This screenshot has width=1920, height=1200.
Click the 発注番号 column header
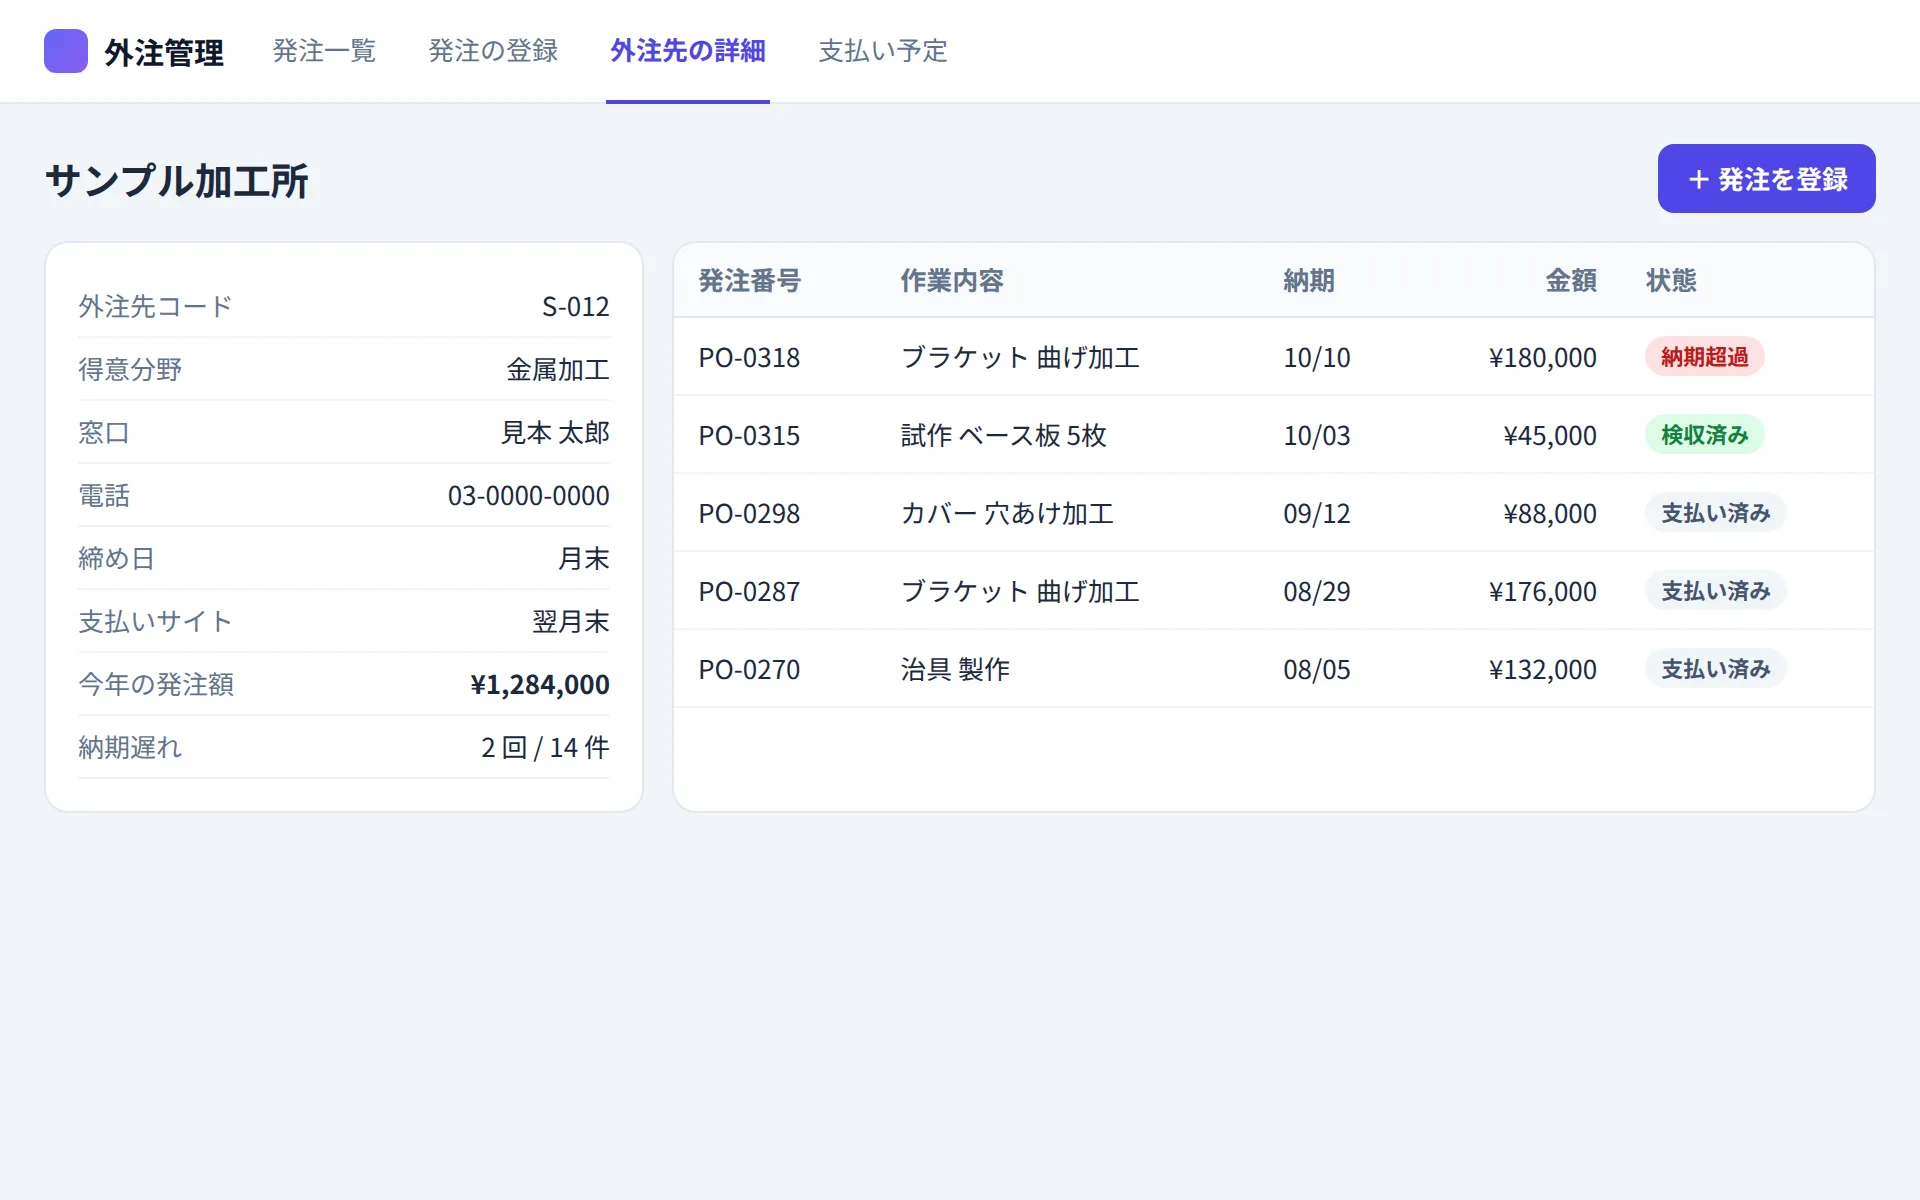(x=750, y=281)
